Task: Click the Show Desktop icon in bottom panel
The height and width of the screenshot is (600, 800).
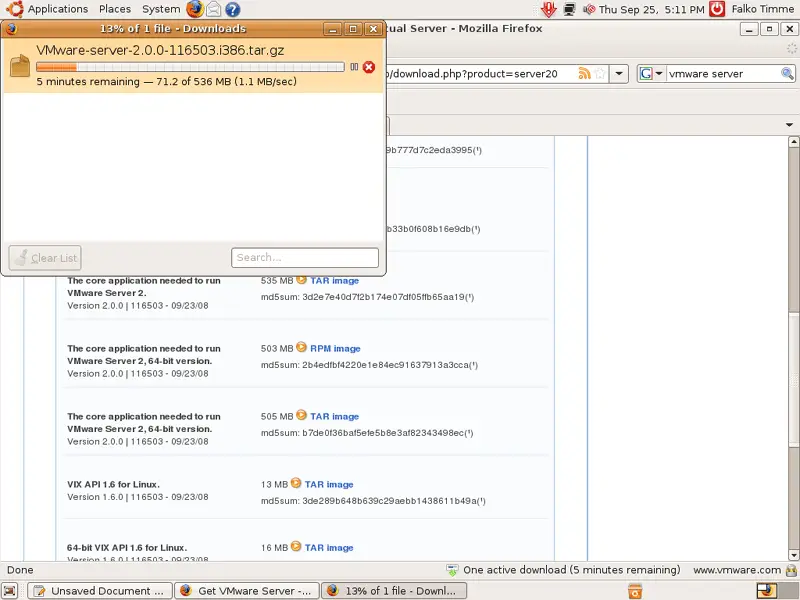Action: (x=10, y=591)
